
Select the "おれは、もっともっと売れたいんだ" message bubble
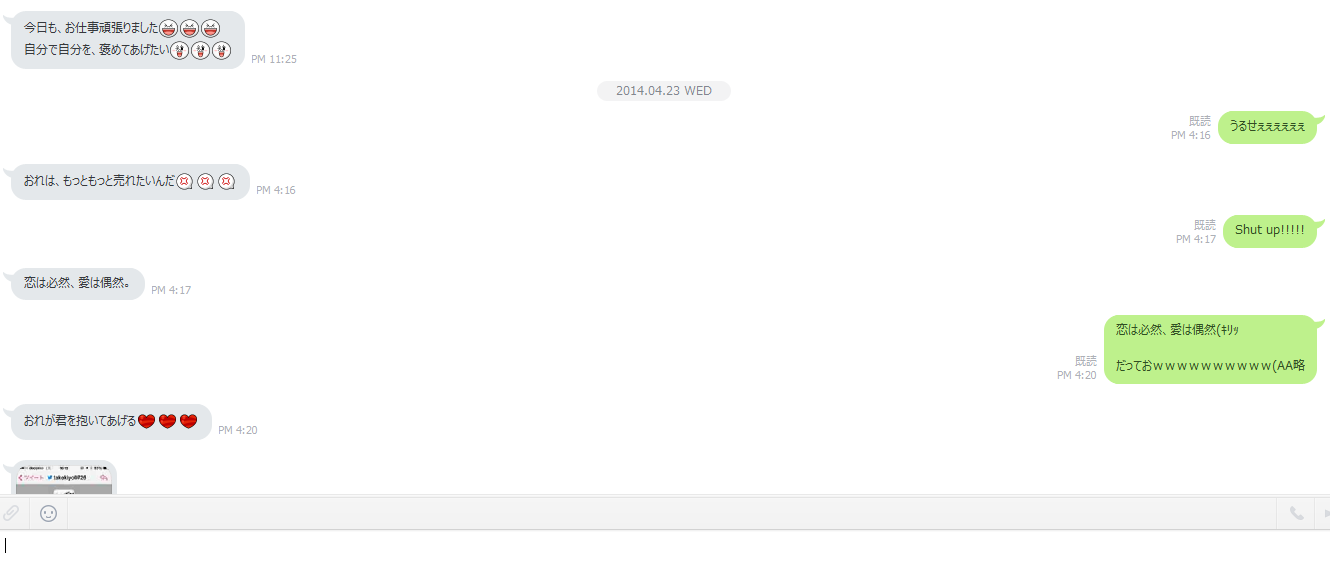click(130, 182)
